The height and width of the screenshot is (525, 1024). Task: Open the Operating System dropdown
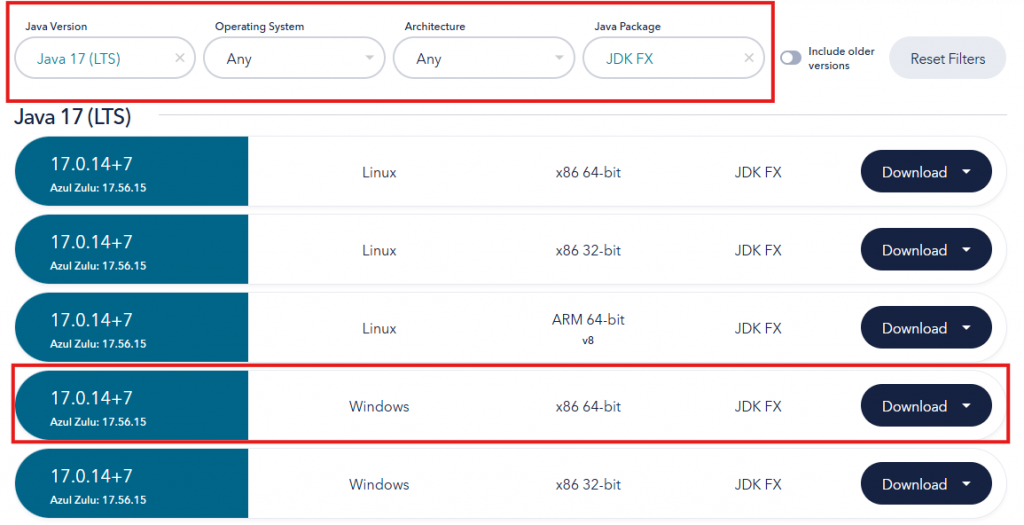pyautogui.click(x=295, y=58)
